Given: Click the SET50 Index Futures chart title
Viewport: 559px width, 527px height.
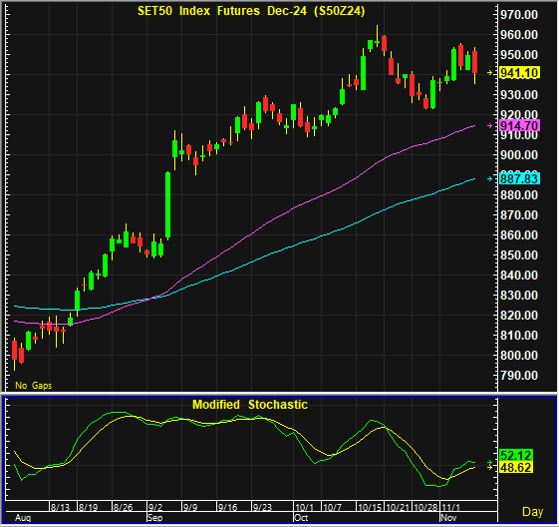Looking at the screenshot, I should 251,11.
